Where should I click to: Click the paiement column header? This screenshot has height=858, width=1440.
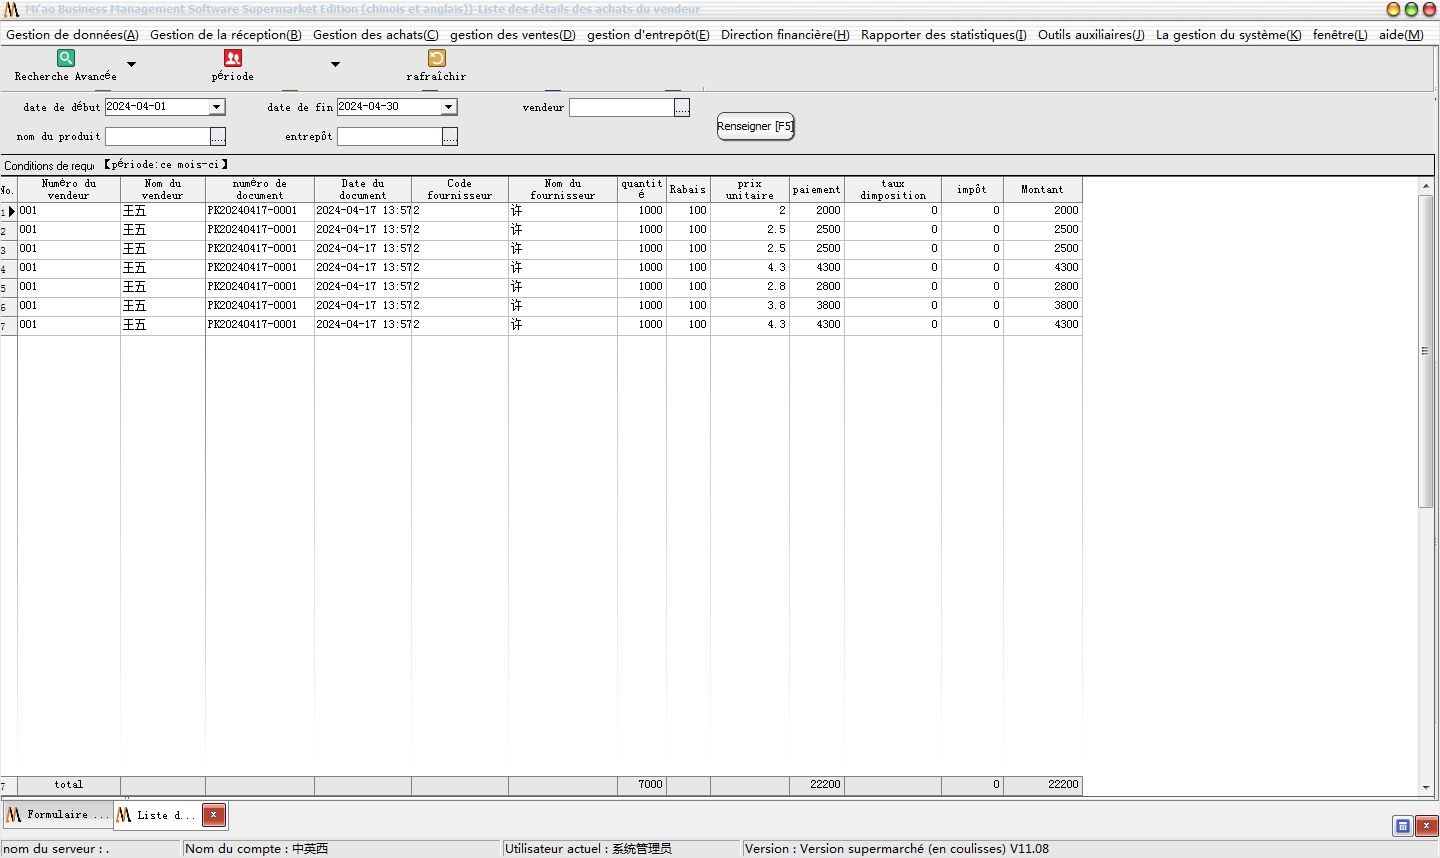[817, 189]
